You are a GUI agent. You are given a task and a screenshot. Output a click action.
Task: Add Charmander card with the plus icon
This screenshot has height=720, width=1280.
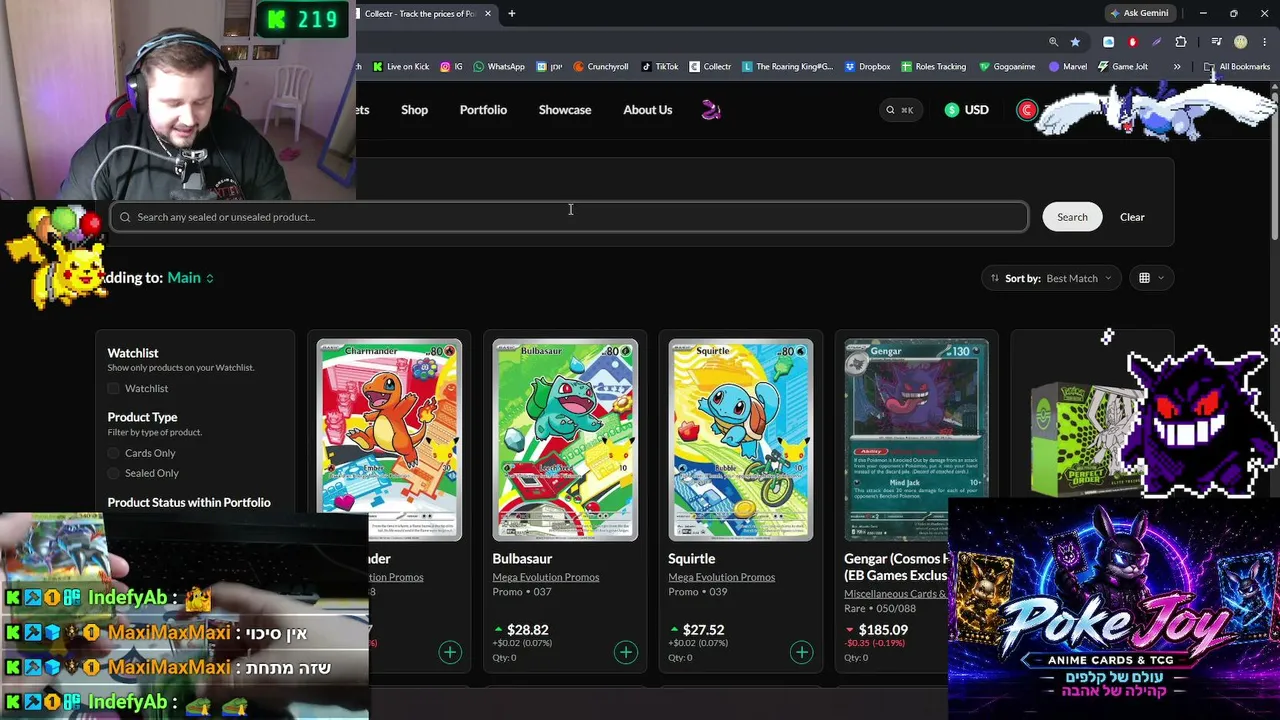tap(450, 653)
